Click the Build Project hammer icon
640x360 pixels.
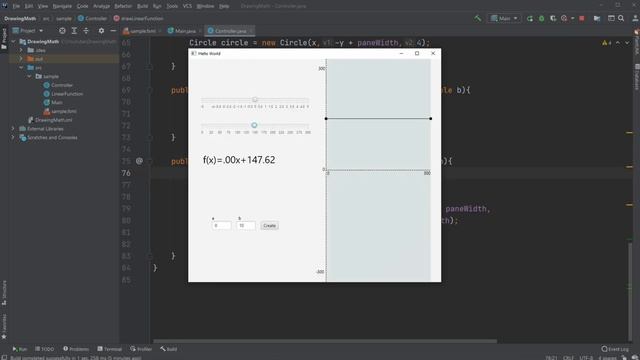[x=478, y=18]
